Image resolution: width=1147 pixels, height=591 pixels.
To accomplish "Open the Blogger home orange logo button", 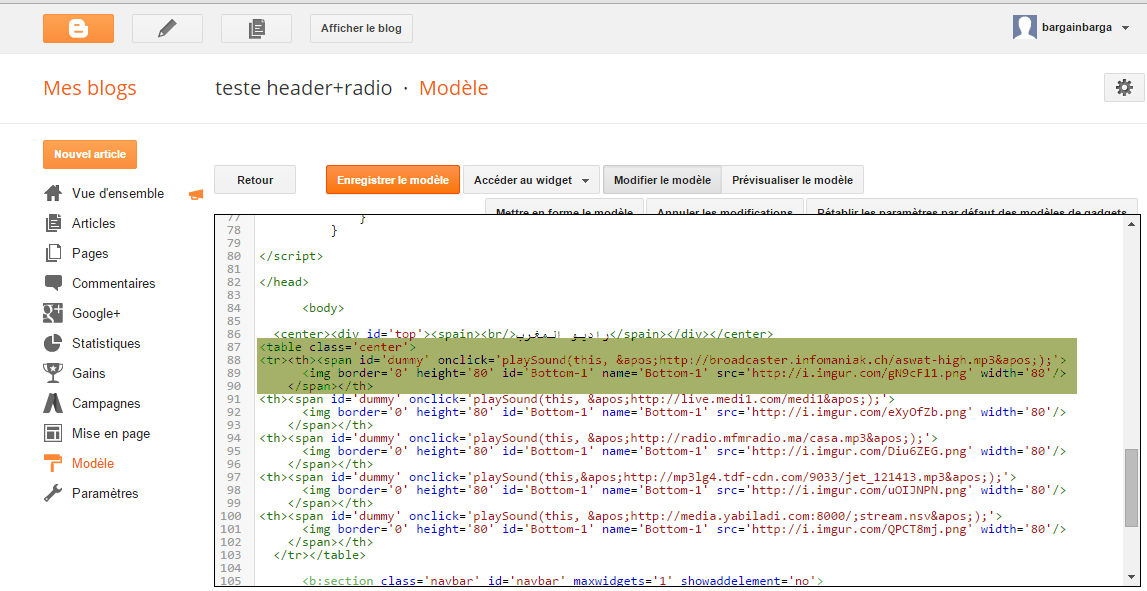I will (78, 29).
